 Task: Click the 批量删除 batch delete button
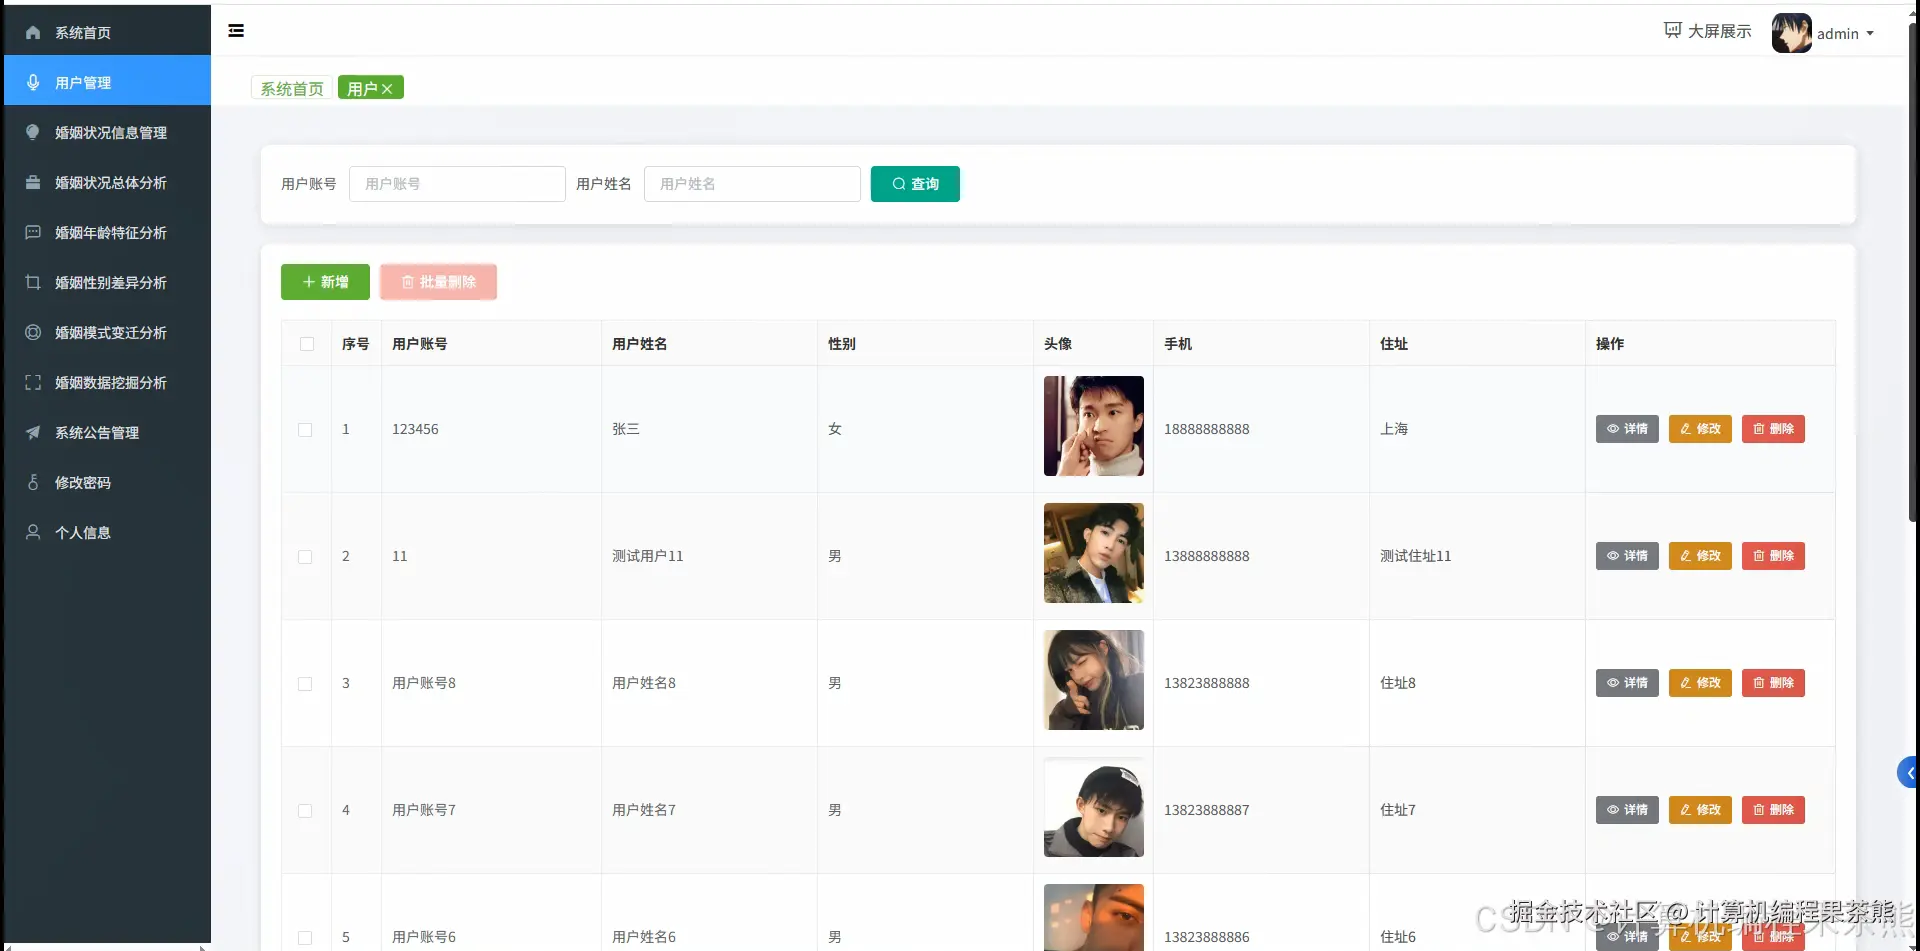click(x=438, y=282)
